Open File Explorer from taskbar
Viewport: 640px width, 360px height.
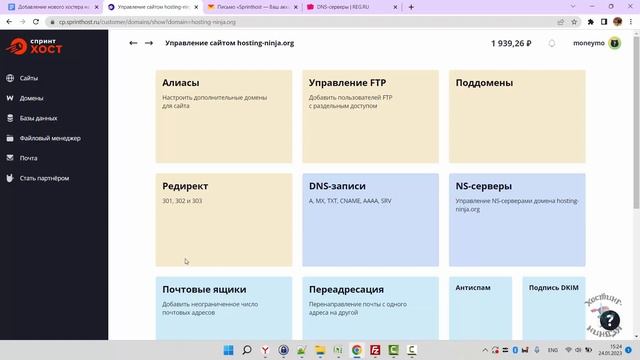(320, 350)
